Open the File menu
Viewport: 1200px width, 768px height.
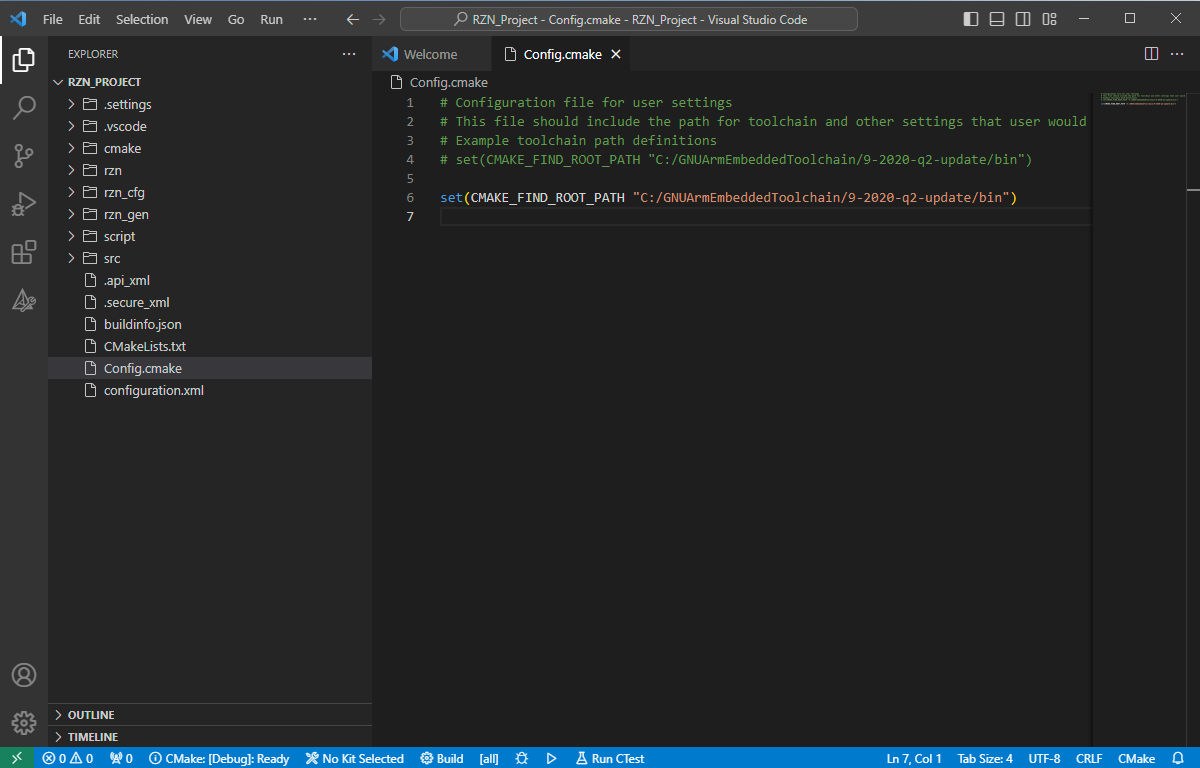click(53, 19)
